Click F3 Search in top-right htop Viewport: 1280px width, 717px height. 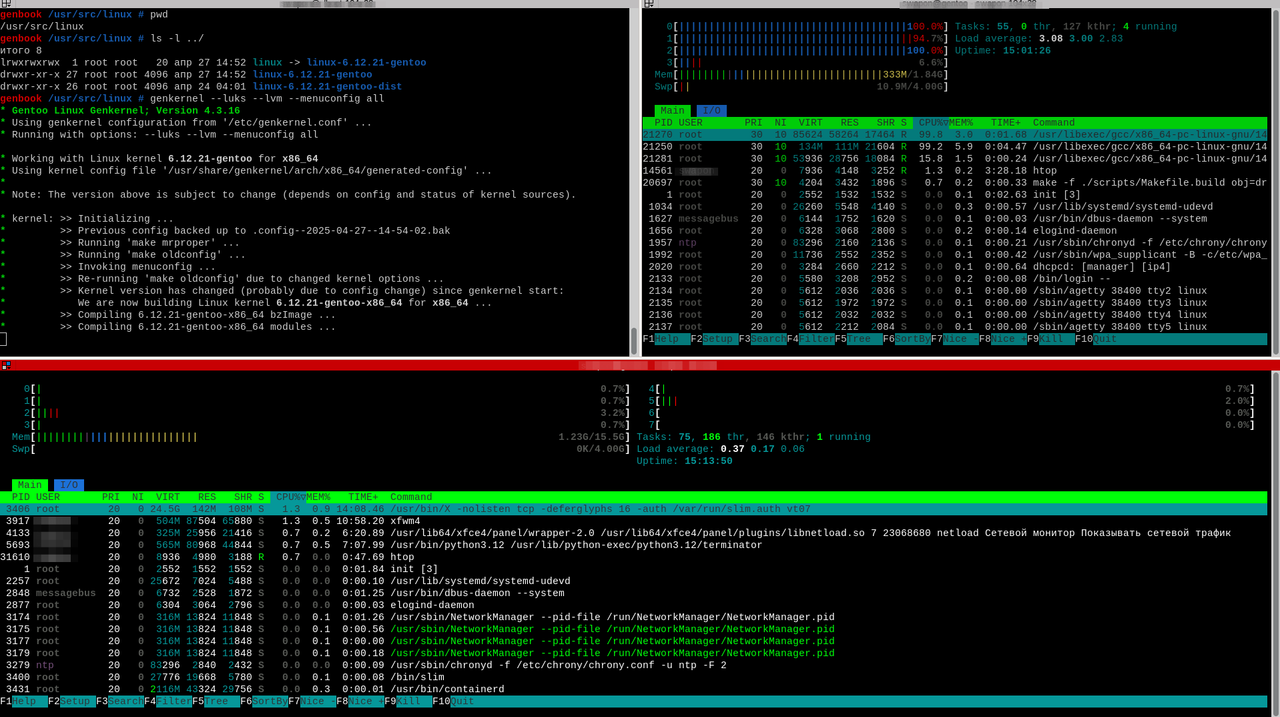click(x=762, y=339)
